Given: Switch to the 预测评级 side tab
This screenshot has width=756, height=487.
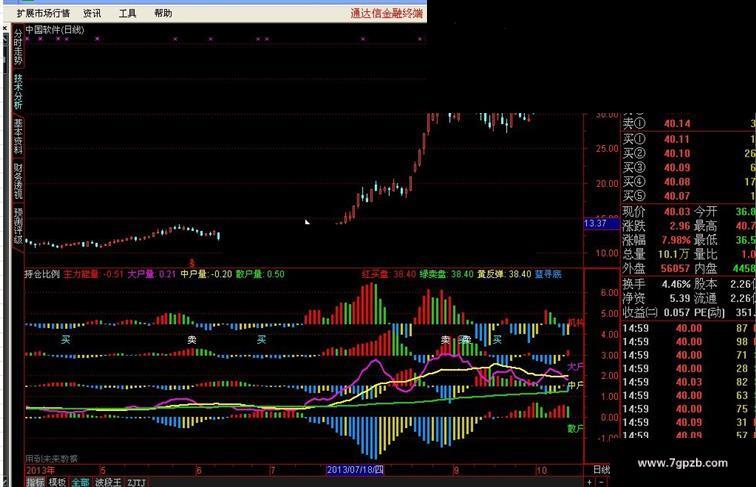Looking at the screenshot, I should (x=18, y=226).
